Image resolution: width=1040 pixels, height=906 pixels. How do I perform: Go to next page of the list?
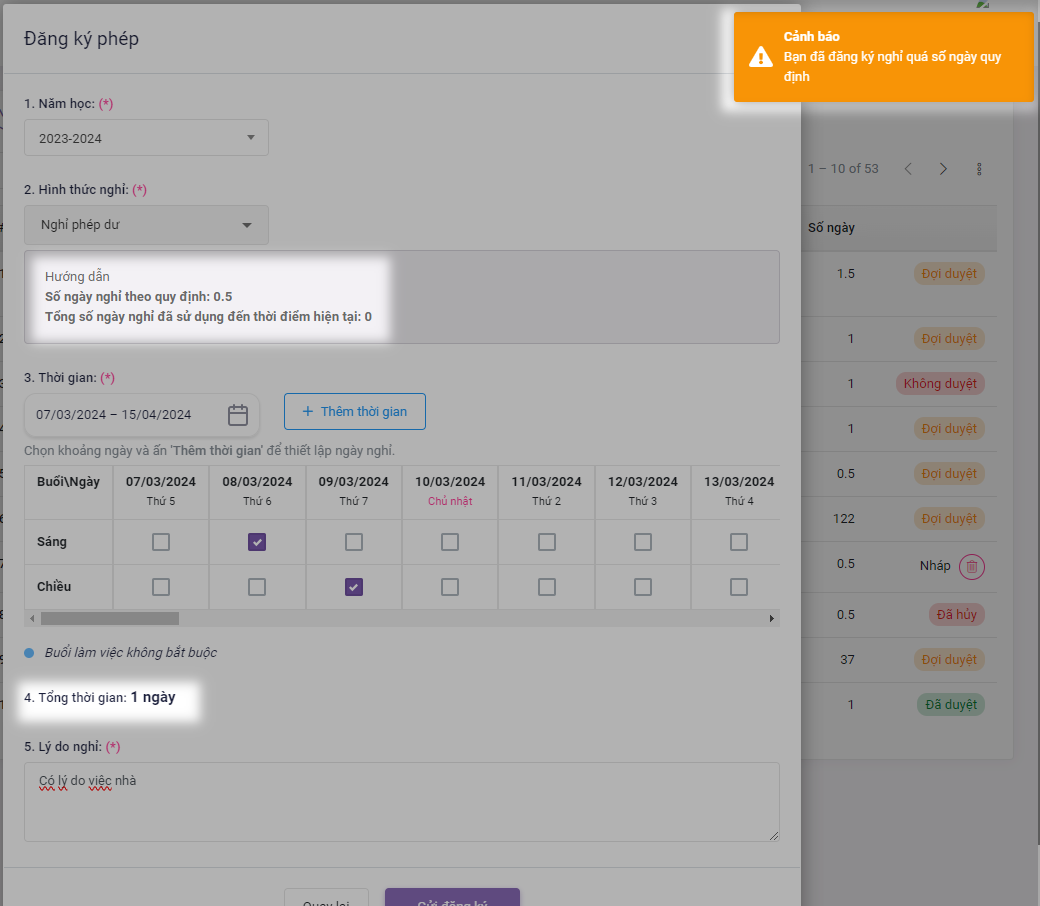tap(943, 169)
